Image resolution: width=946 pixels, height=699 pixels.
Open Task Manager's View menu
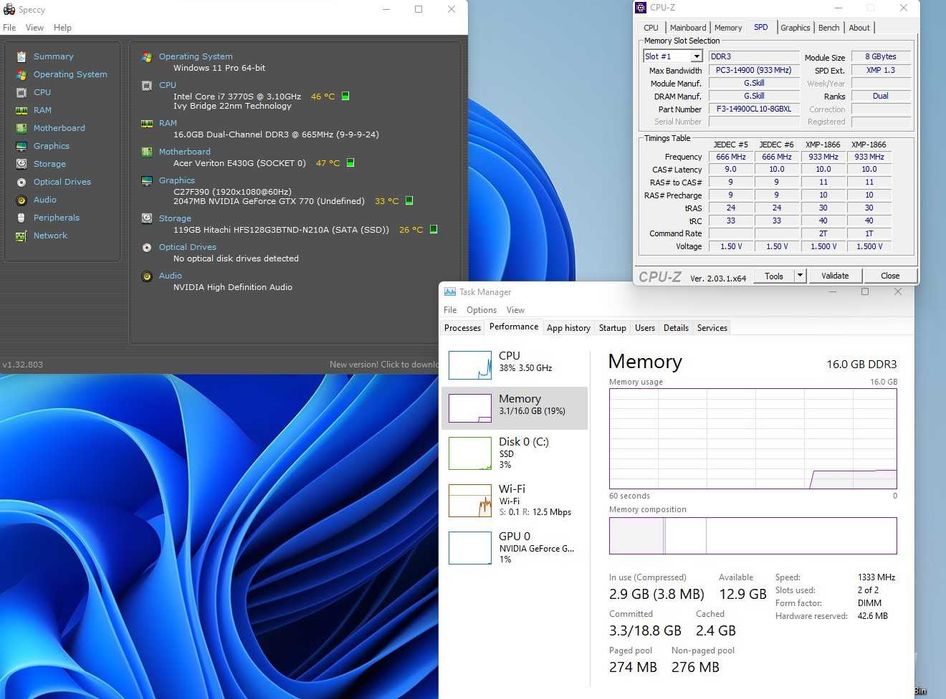tap(515, 310)
